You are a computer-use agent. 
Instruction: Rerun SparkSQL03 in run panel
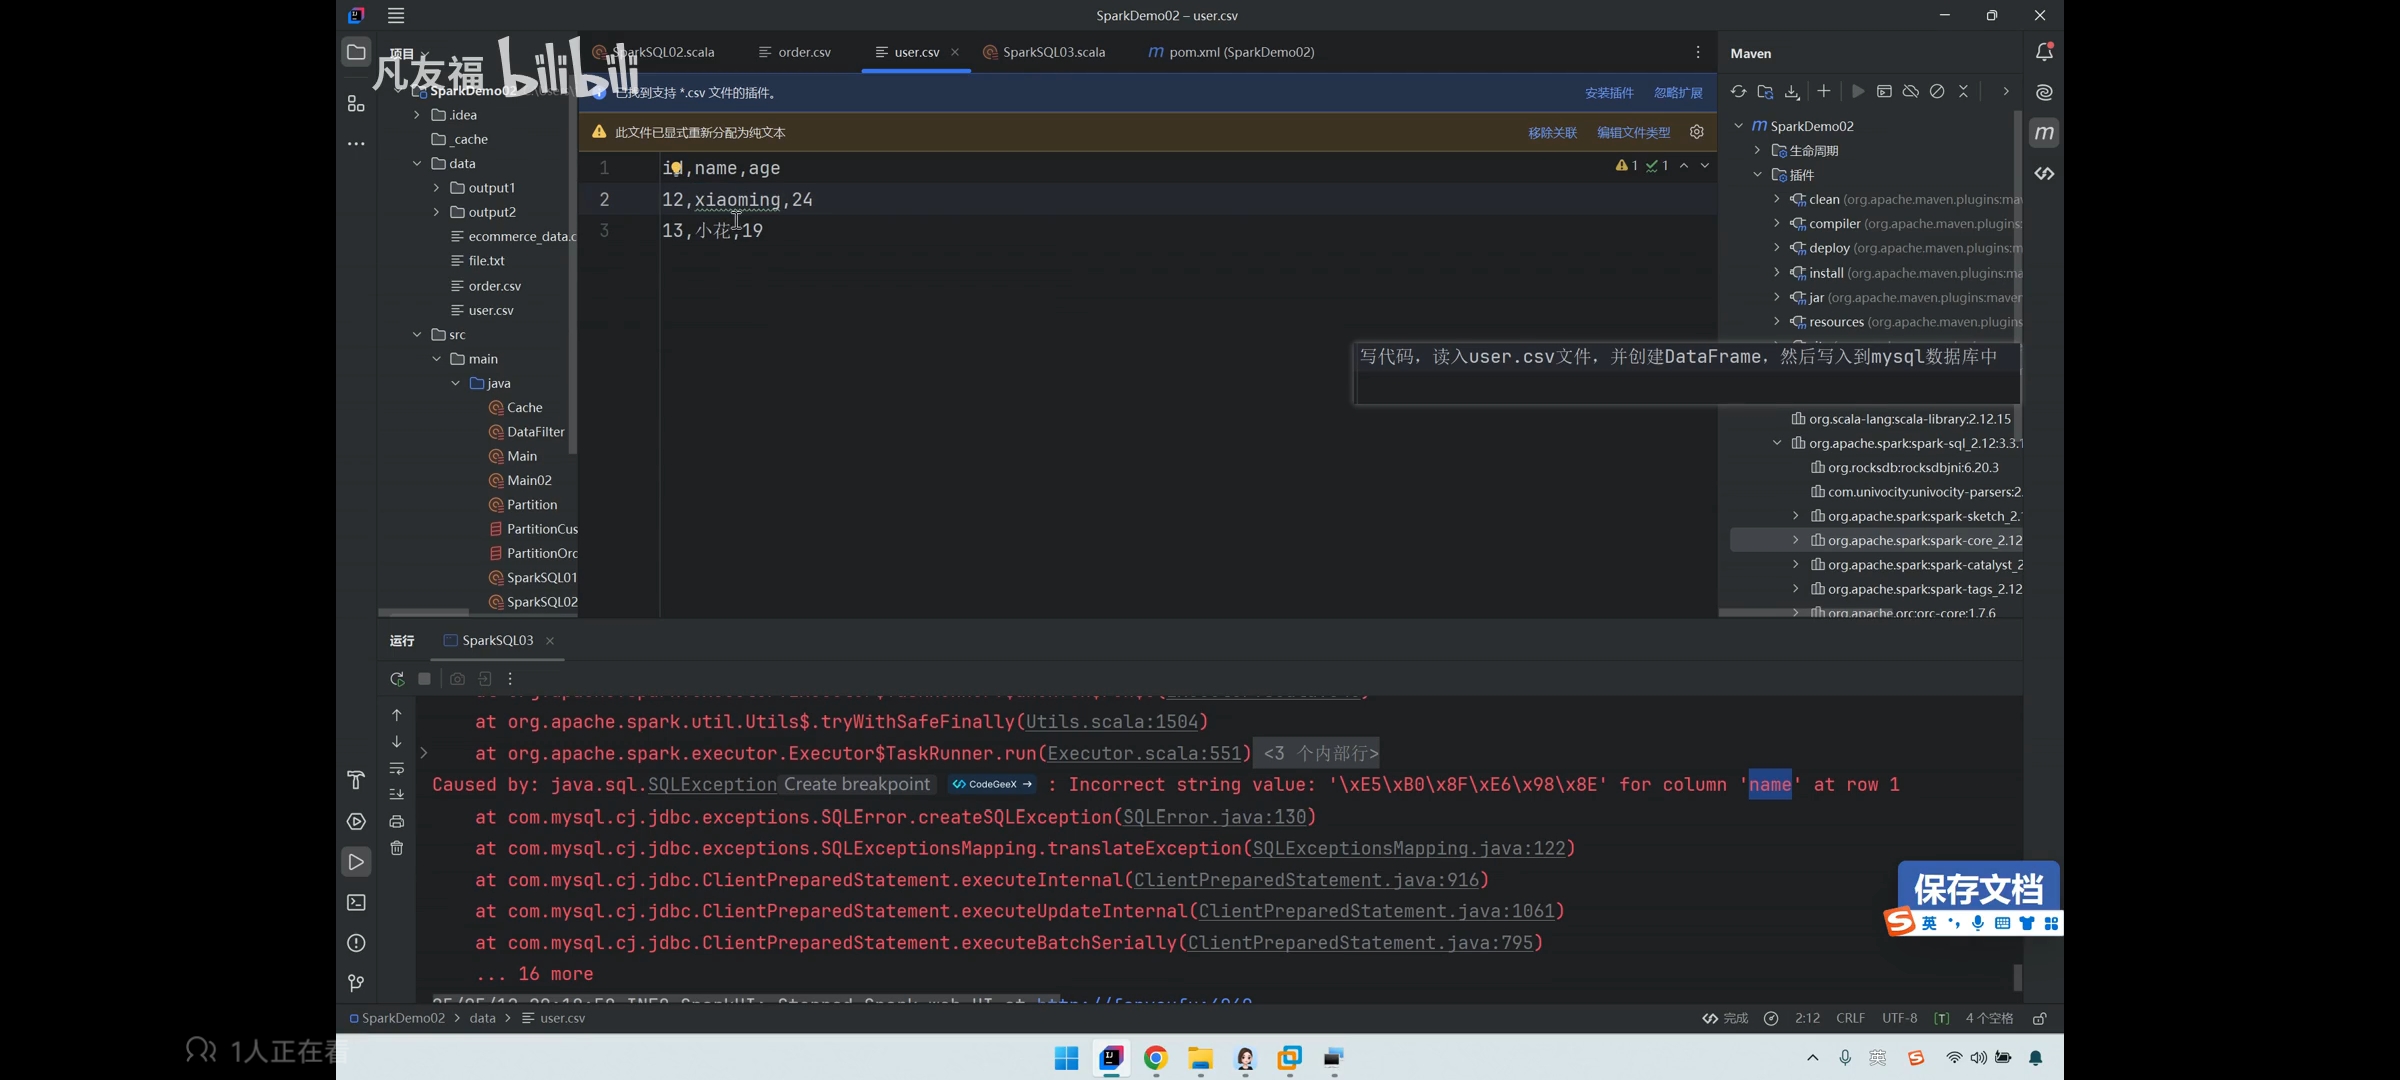click(397, 679)
